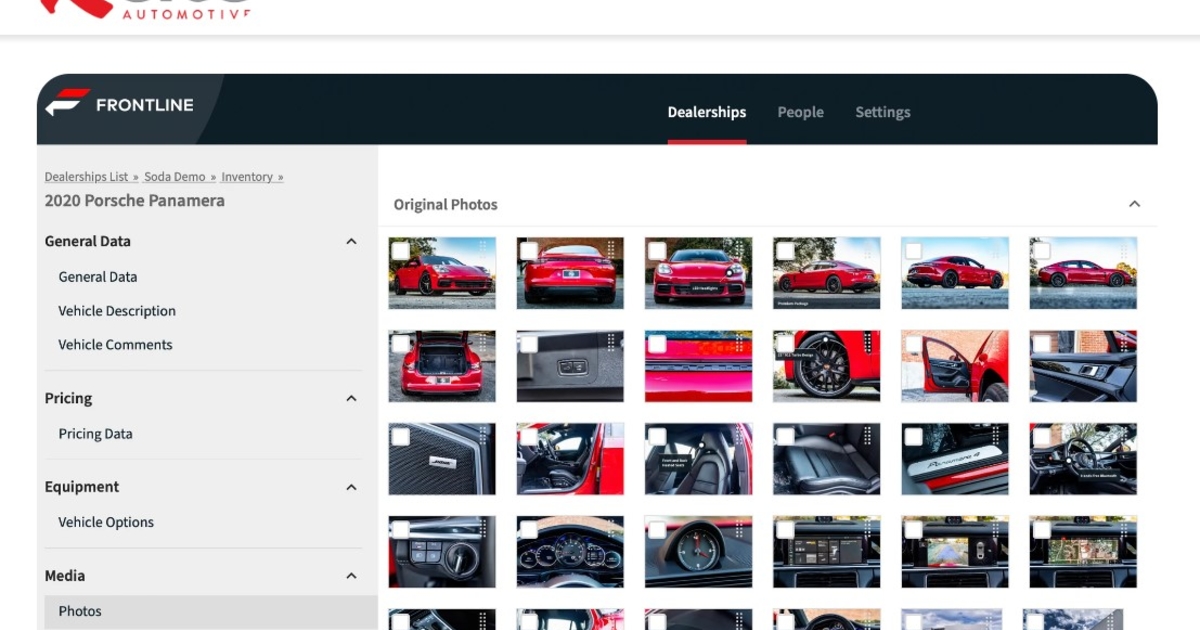Collapse the Pricing section
The width and height of the screenshot is (1200, 630).
pyautogui.click(x=351, y=397)
